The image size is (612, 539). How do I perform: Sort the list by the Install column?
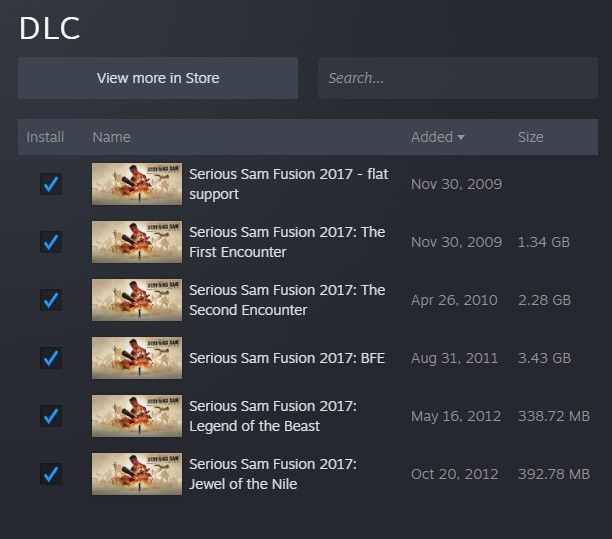coord(45,137)
